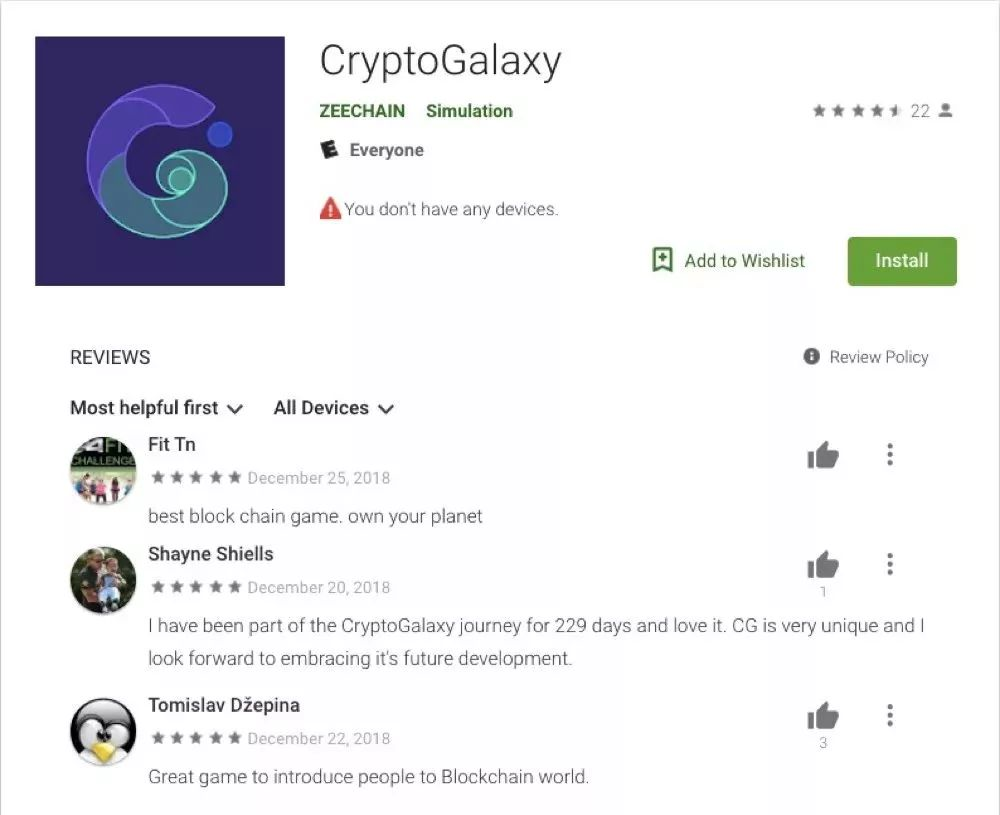
Task: Click the star rating summary with 22 reviews
Action: (x=882, y=111)
